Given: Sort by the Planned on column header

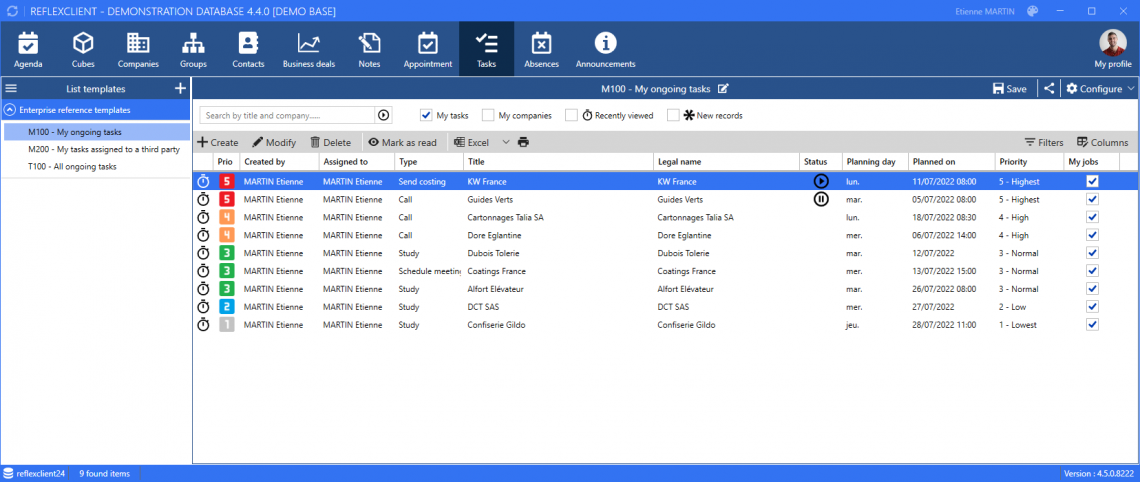Looking at the screenshot, I should 951,161.
